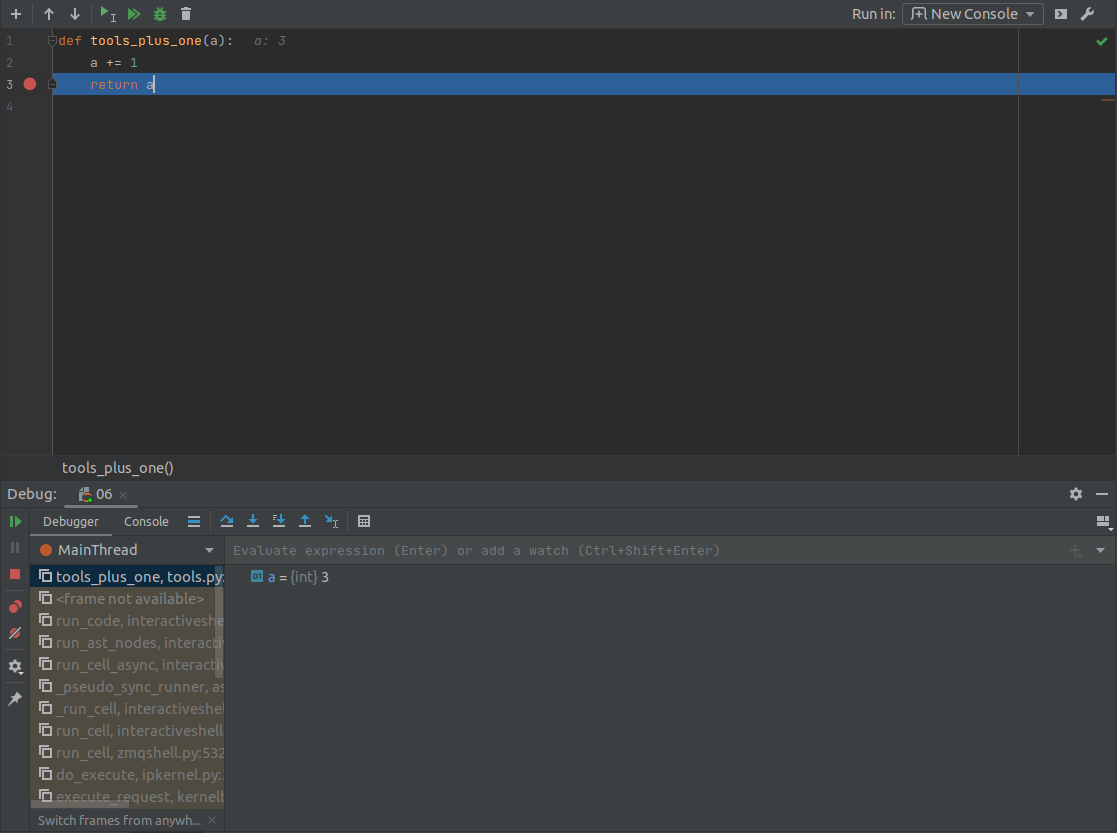The image size is (1117, 833).
Task: Delete the cell using the trash icon
Action: (x=186, y=14)
